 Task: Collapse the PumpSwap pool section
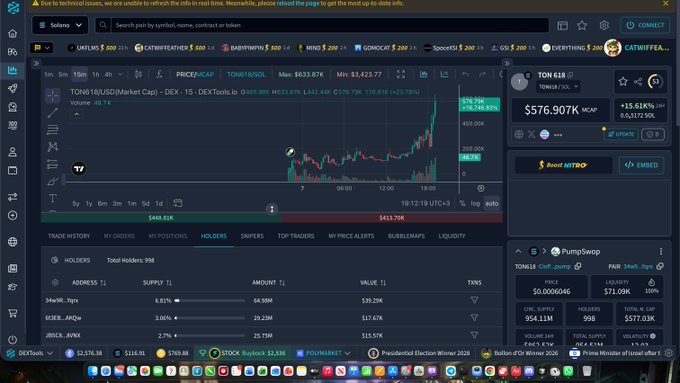pyautogui.click(x=518, y=251)
